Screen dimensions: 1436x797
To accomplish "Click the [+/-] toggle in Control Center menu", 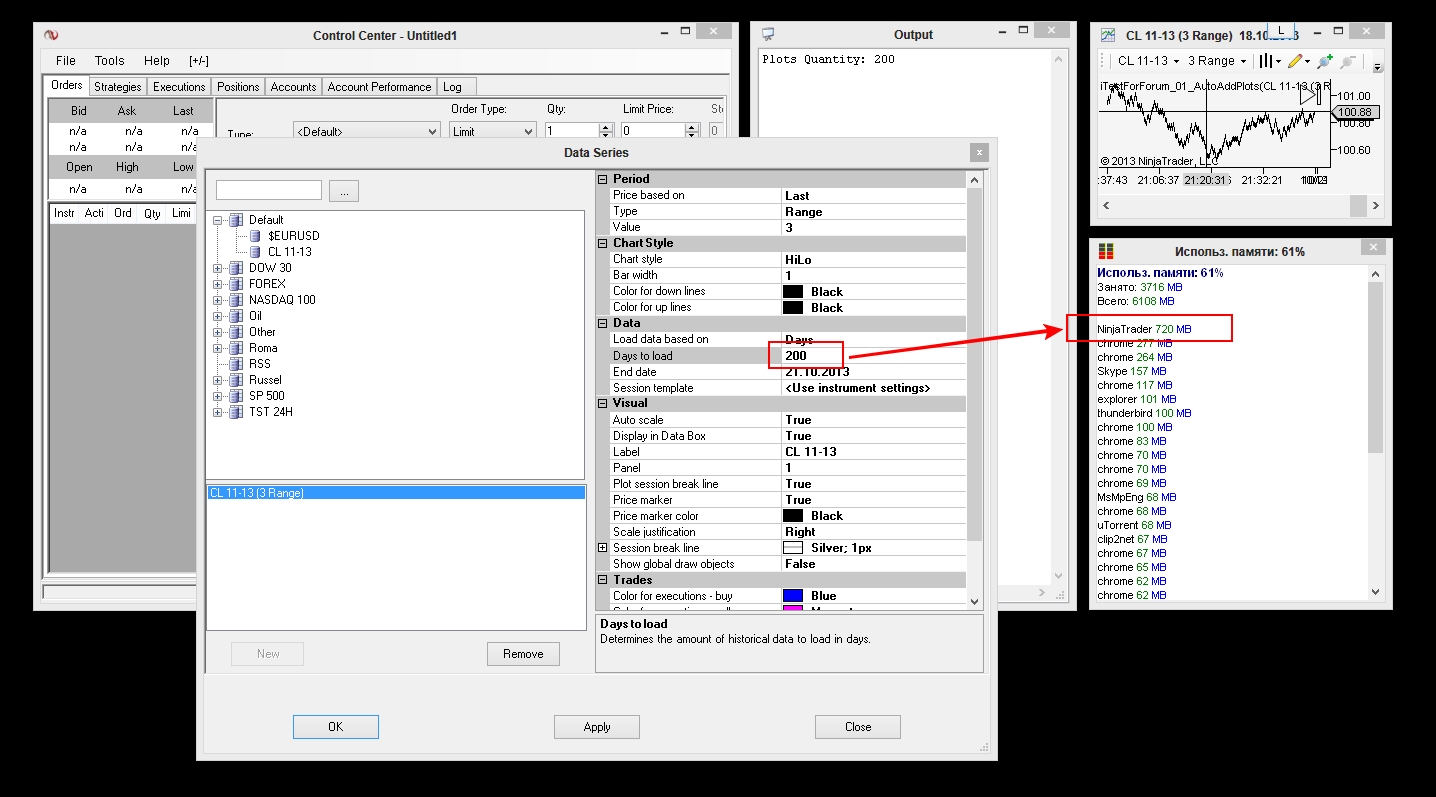I will [199, 61].
